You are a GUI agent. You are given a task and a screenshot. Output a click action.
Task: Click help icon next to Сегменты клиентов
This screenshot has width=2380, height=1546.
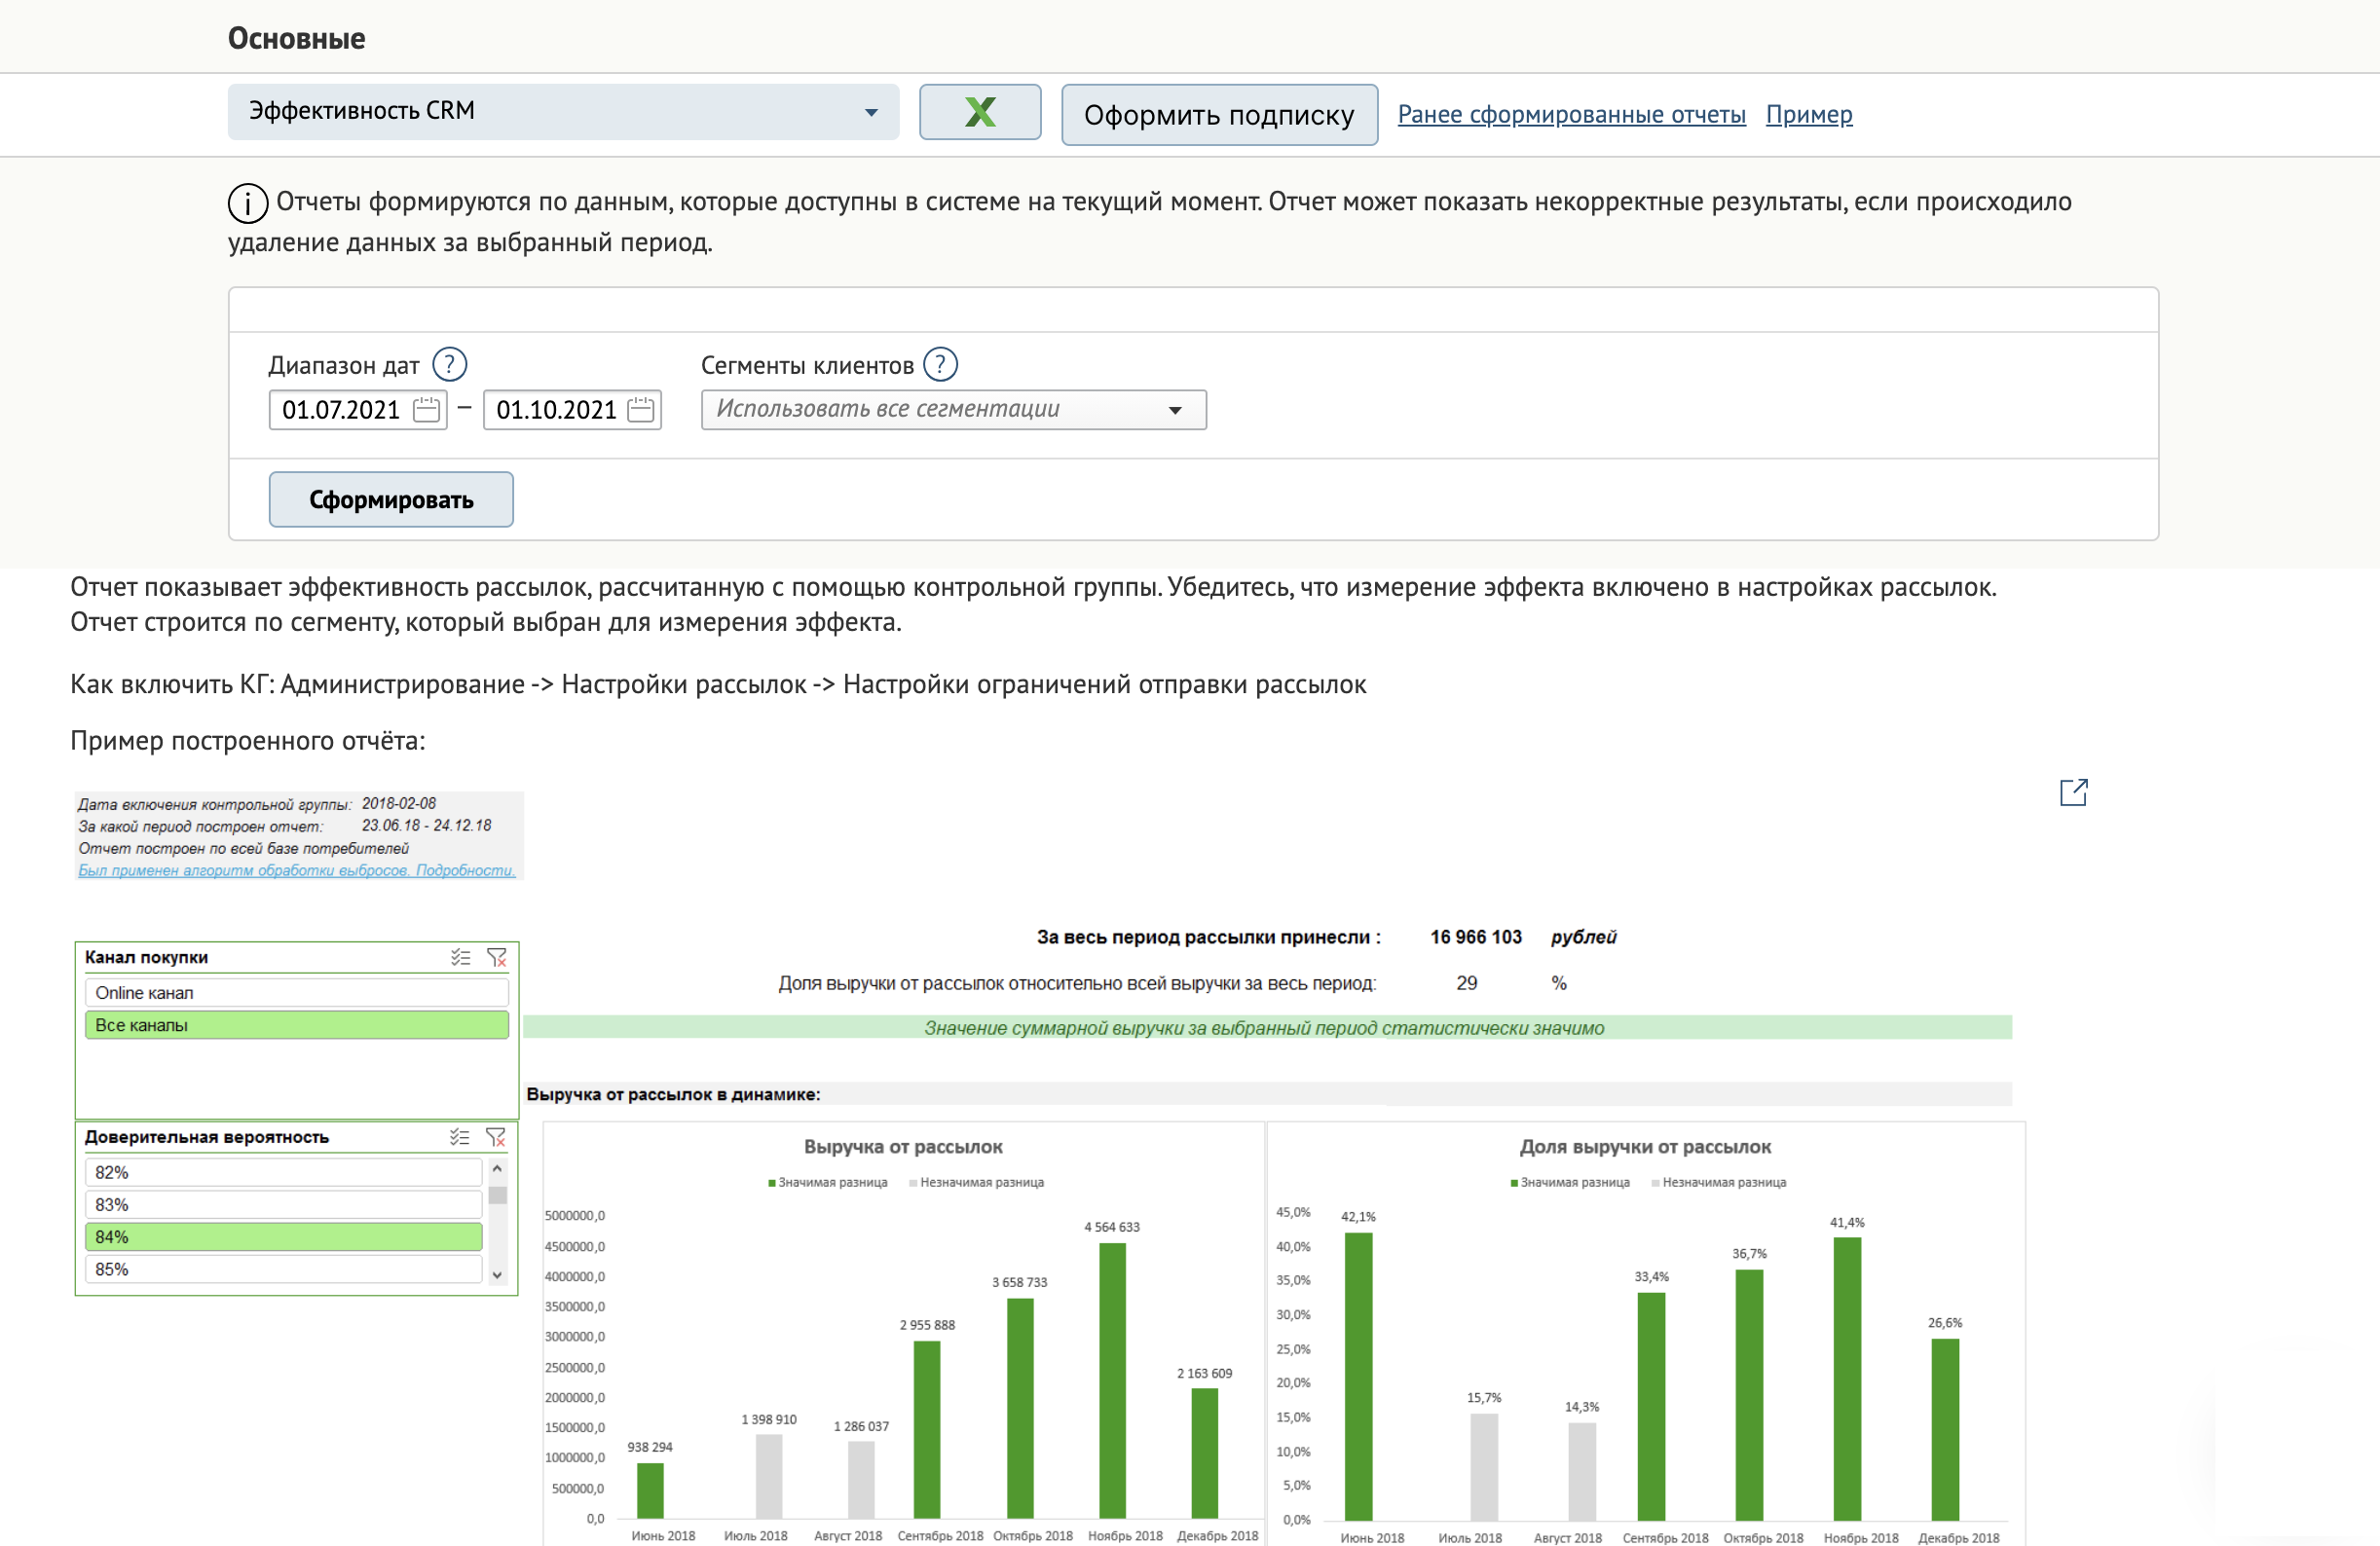pyautogui.click(x=939, y=364)
